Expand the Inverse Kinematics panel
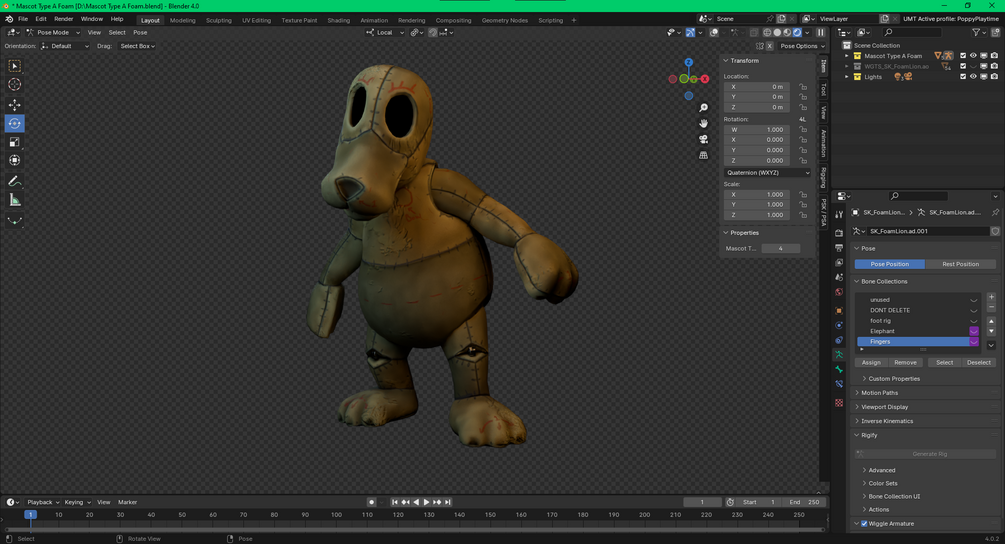 click(888, 421)
